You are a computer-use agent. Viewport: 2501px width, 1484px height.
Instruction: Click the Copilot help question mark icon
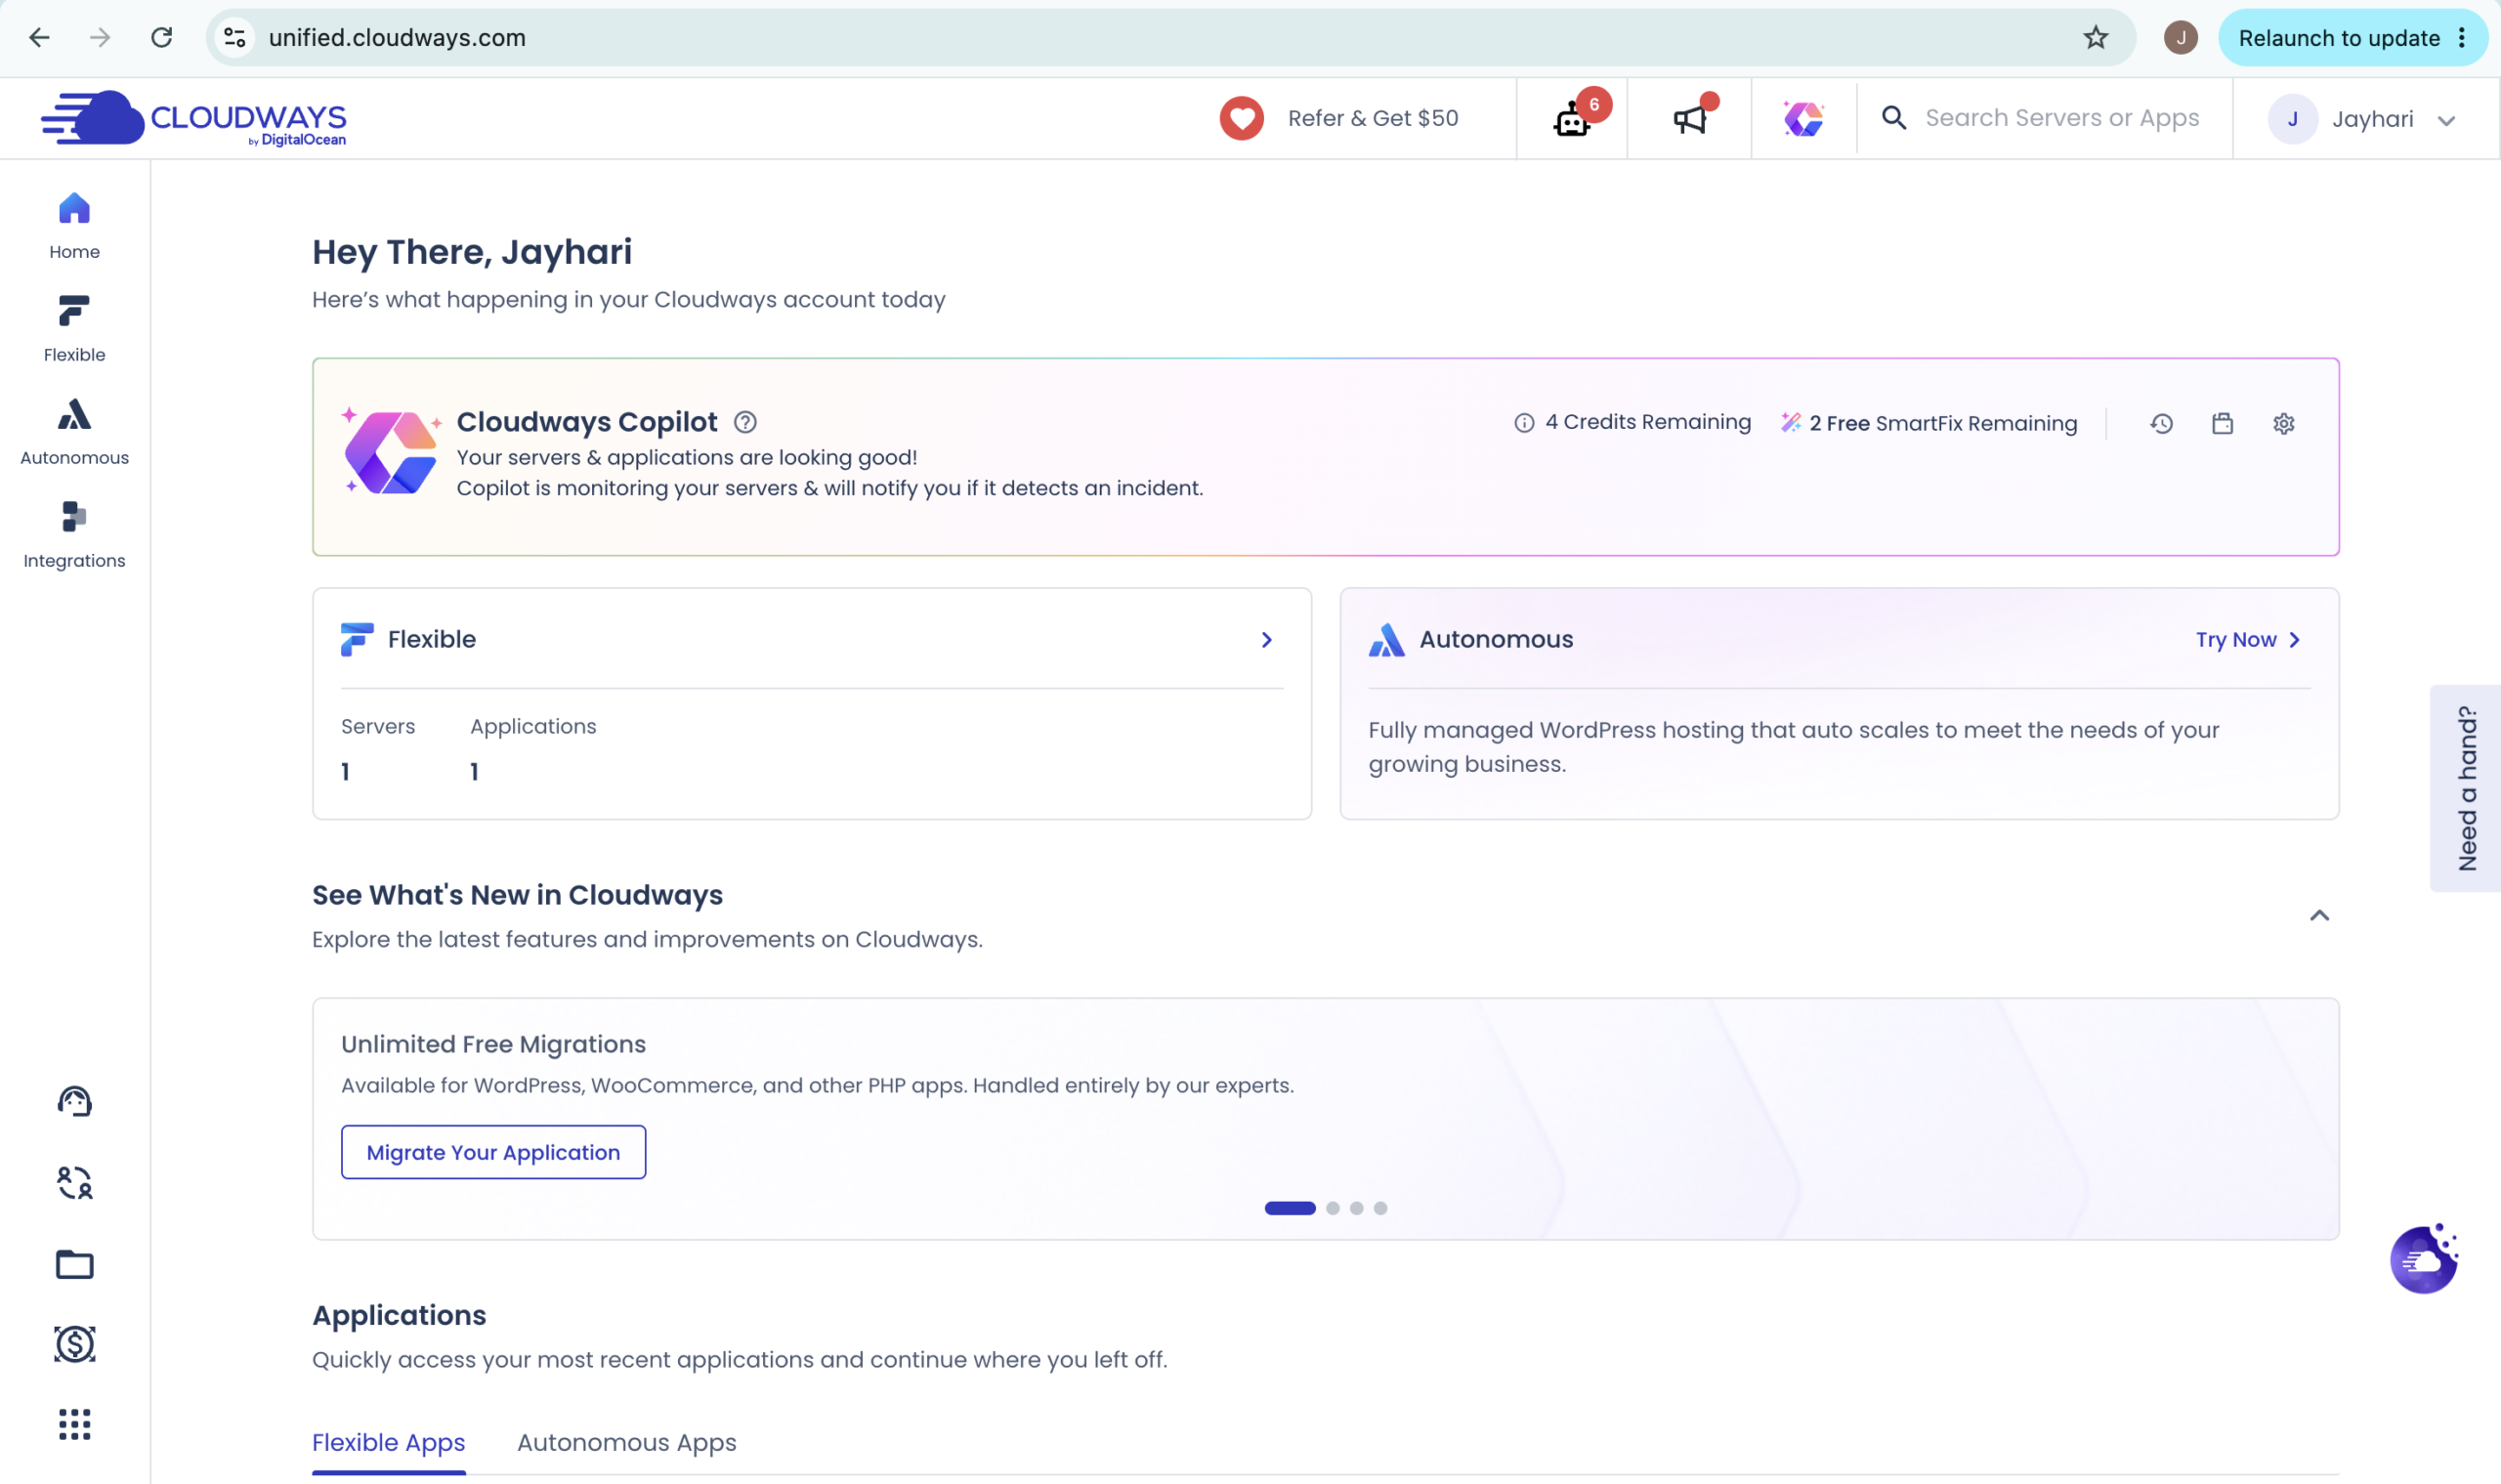(x=745, y=422)
